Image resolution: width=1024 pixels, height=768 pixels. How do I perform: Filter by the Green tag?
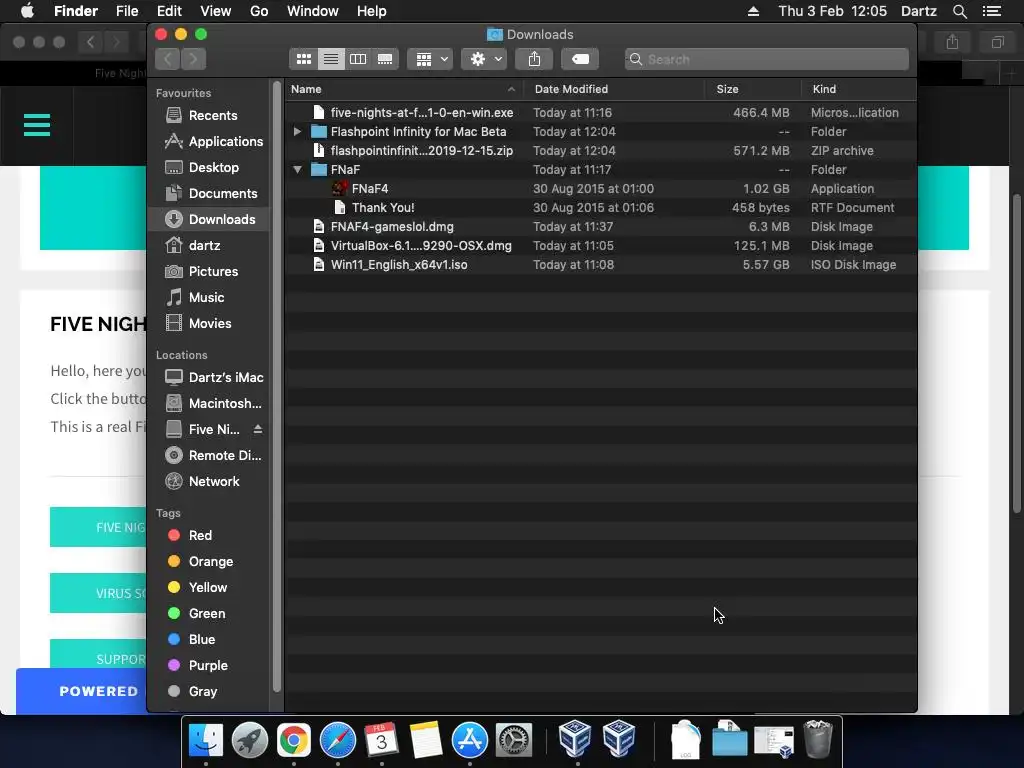click(x=206, y=614)
